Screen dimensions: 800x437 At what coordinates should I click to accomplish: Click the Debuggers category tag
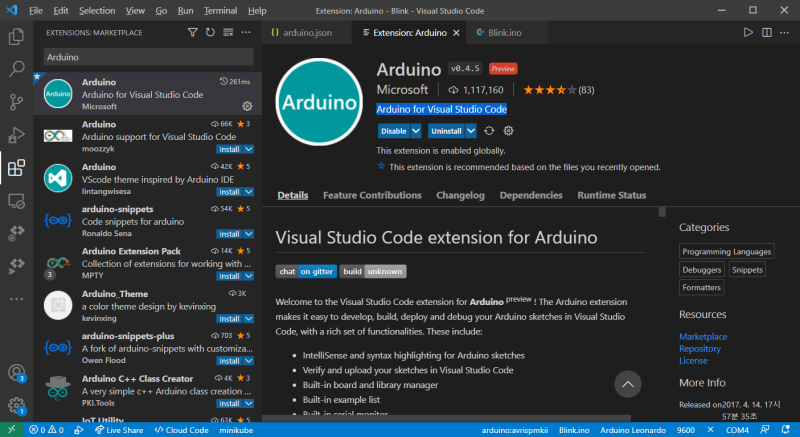tap(702, 270)
